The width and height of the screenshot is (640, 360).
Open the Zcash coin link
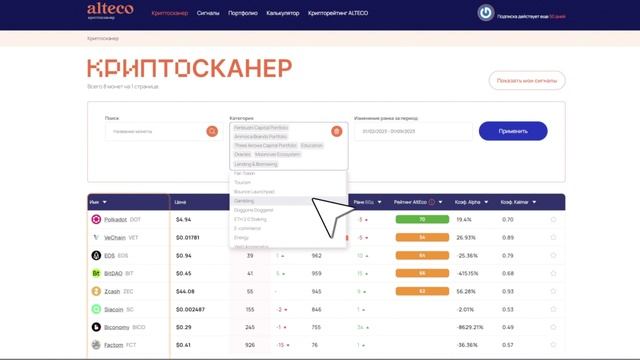click(112, 291)
